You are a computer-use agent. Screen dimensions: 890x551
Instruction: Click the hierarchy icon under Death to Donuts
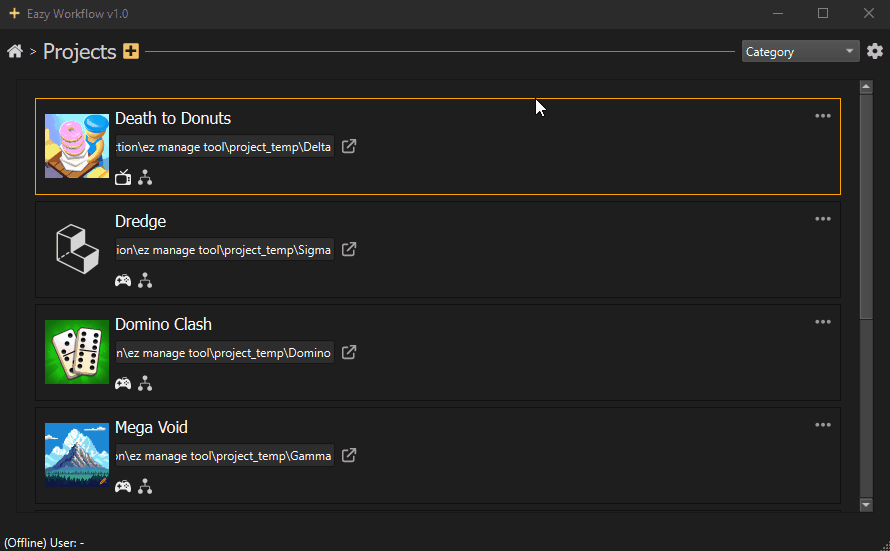click(x=145, y=178)
